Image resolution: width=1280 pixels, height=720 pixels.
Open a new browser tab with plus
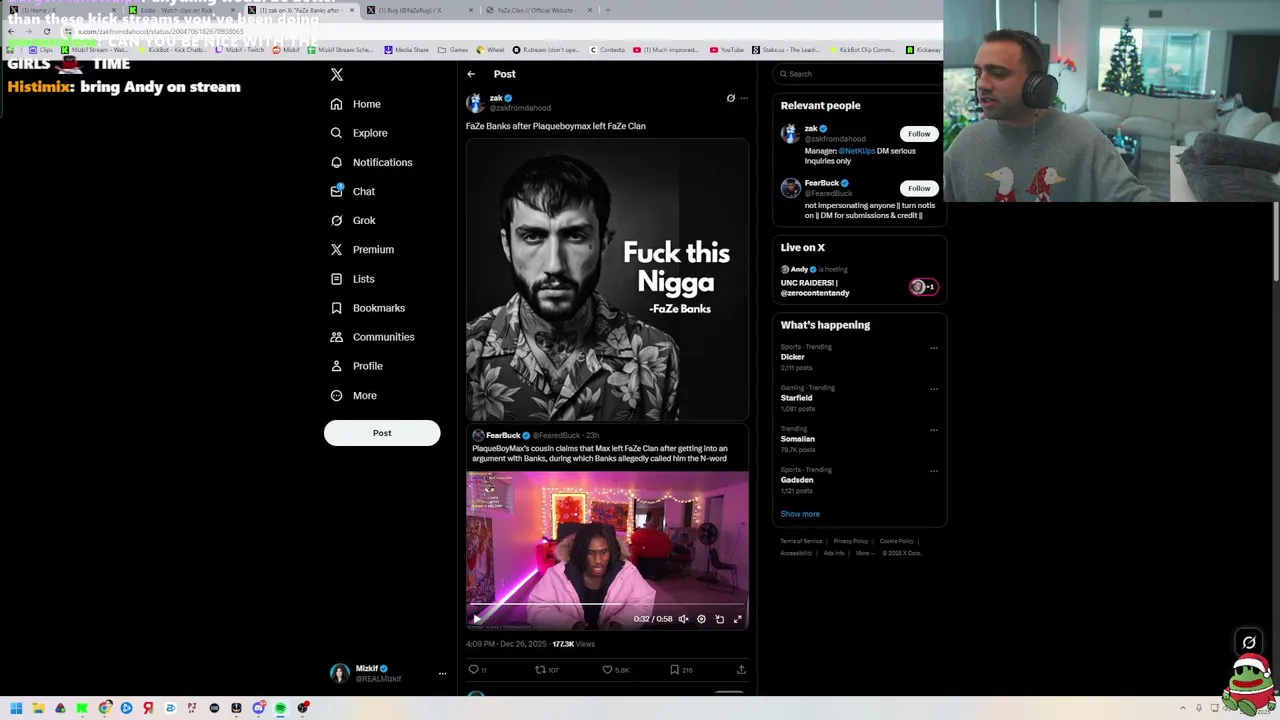click(607, 10)
